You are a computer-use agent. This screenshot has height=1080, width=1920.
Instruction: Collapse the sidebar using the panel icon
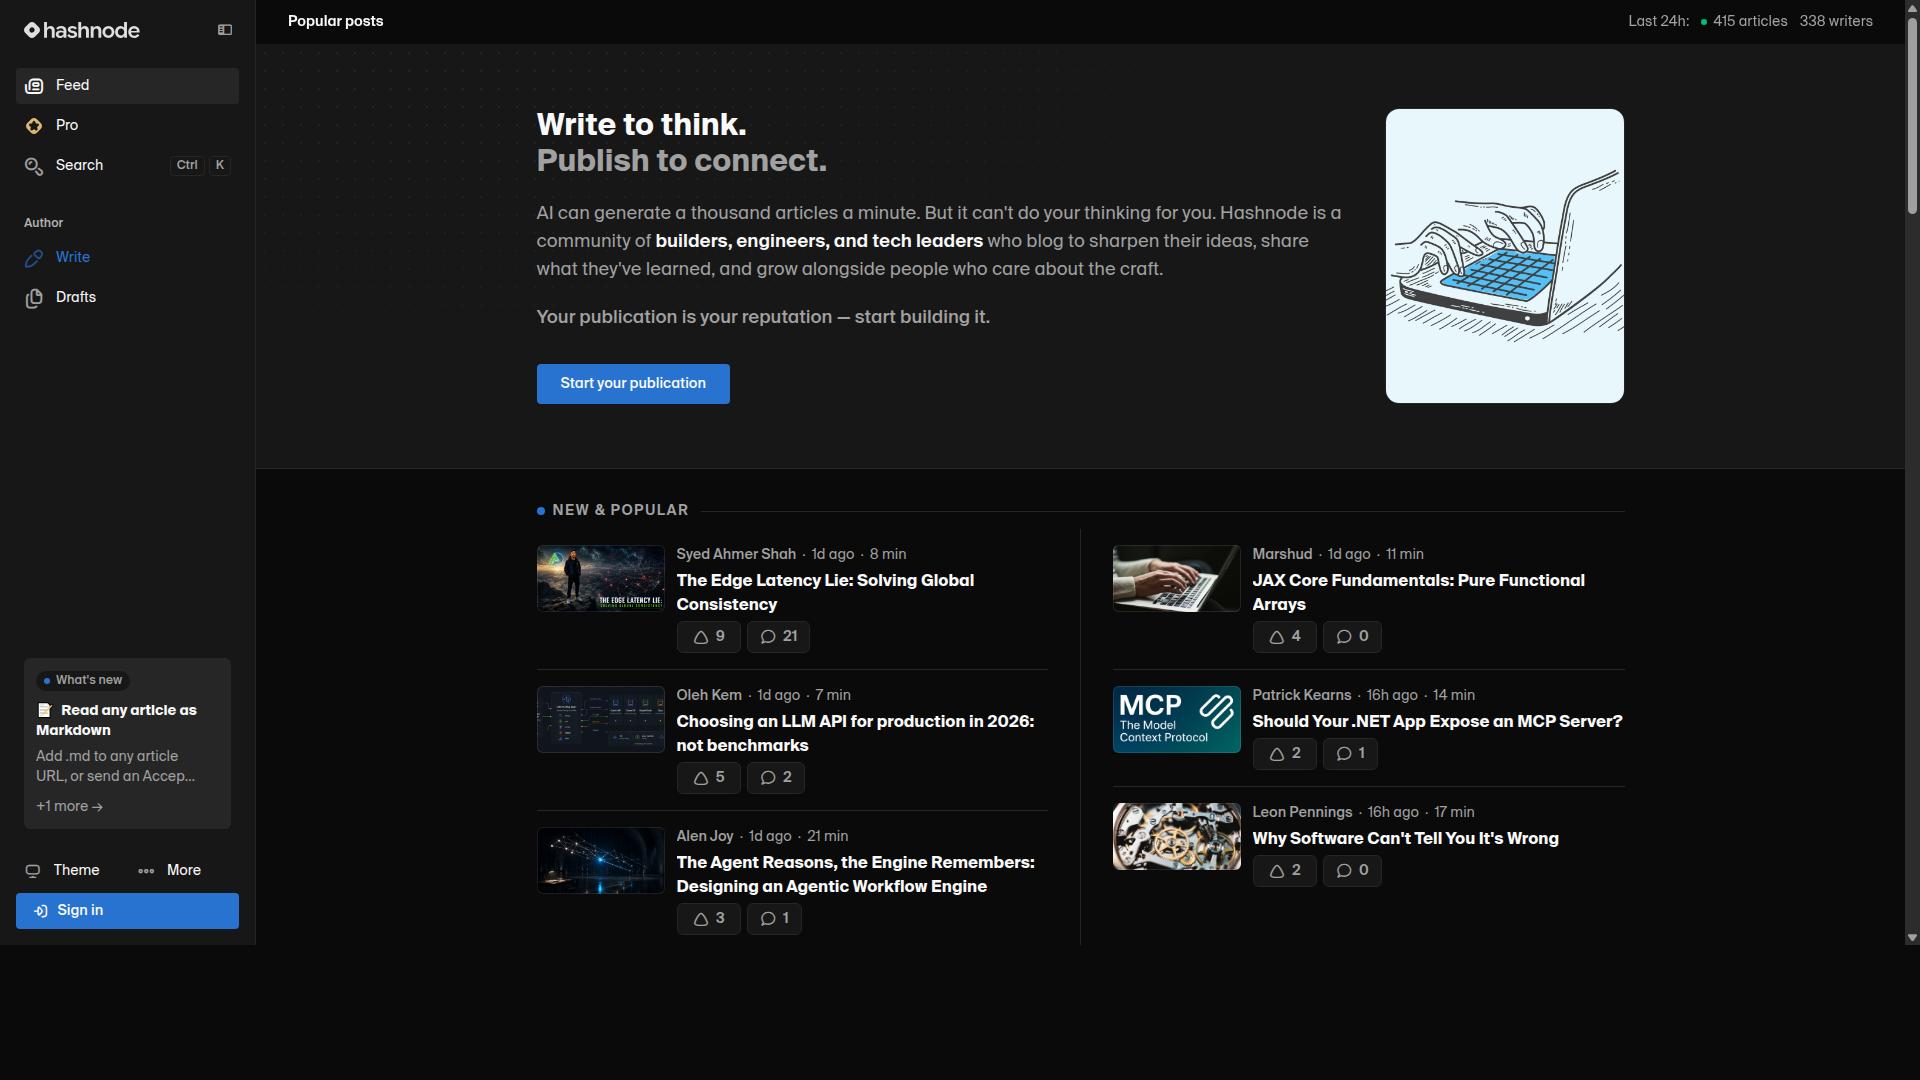coord(225,30)
